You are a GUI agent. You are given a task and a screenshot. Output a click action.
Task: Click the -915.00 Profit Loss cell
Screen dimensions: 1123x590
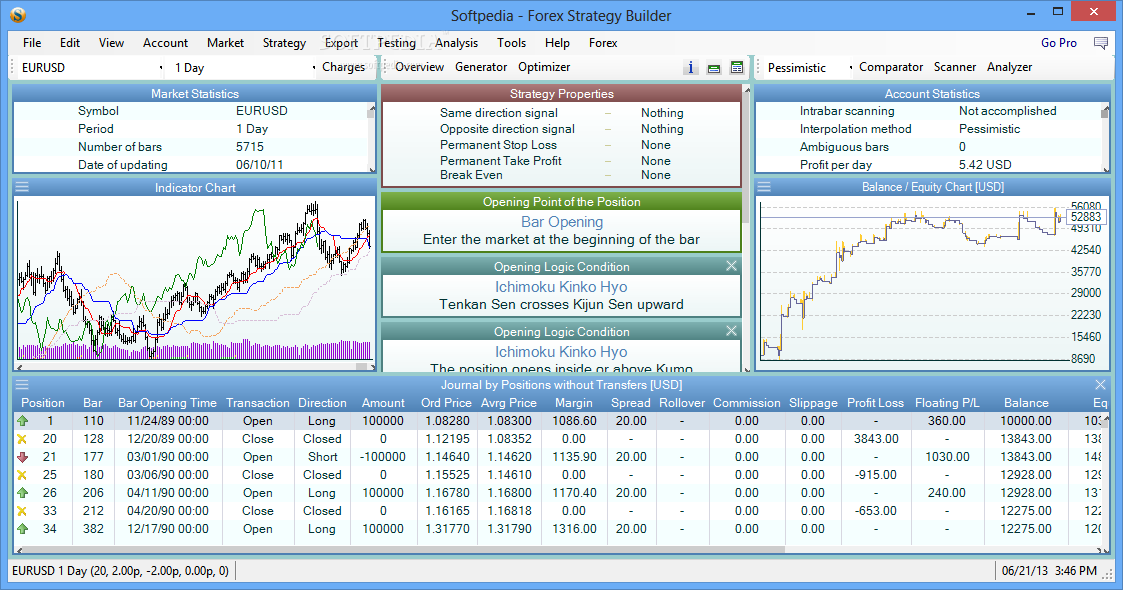tap(875, 475)
